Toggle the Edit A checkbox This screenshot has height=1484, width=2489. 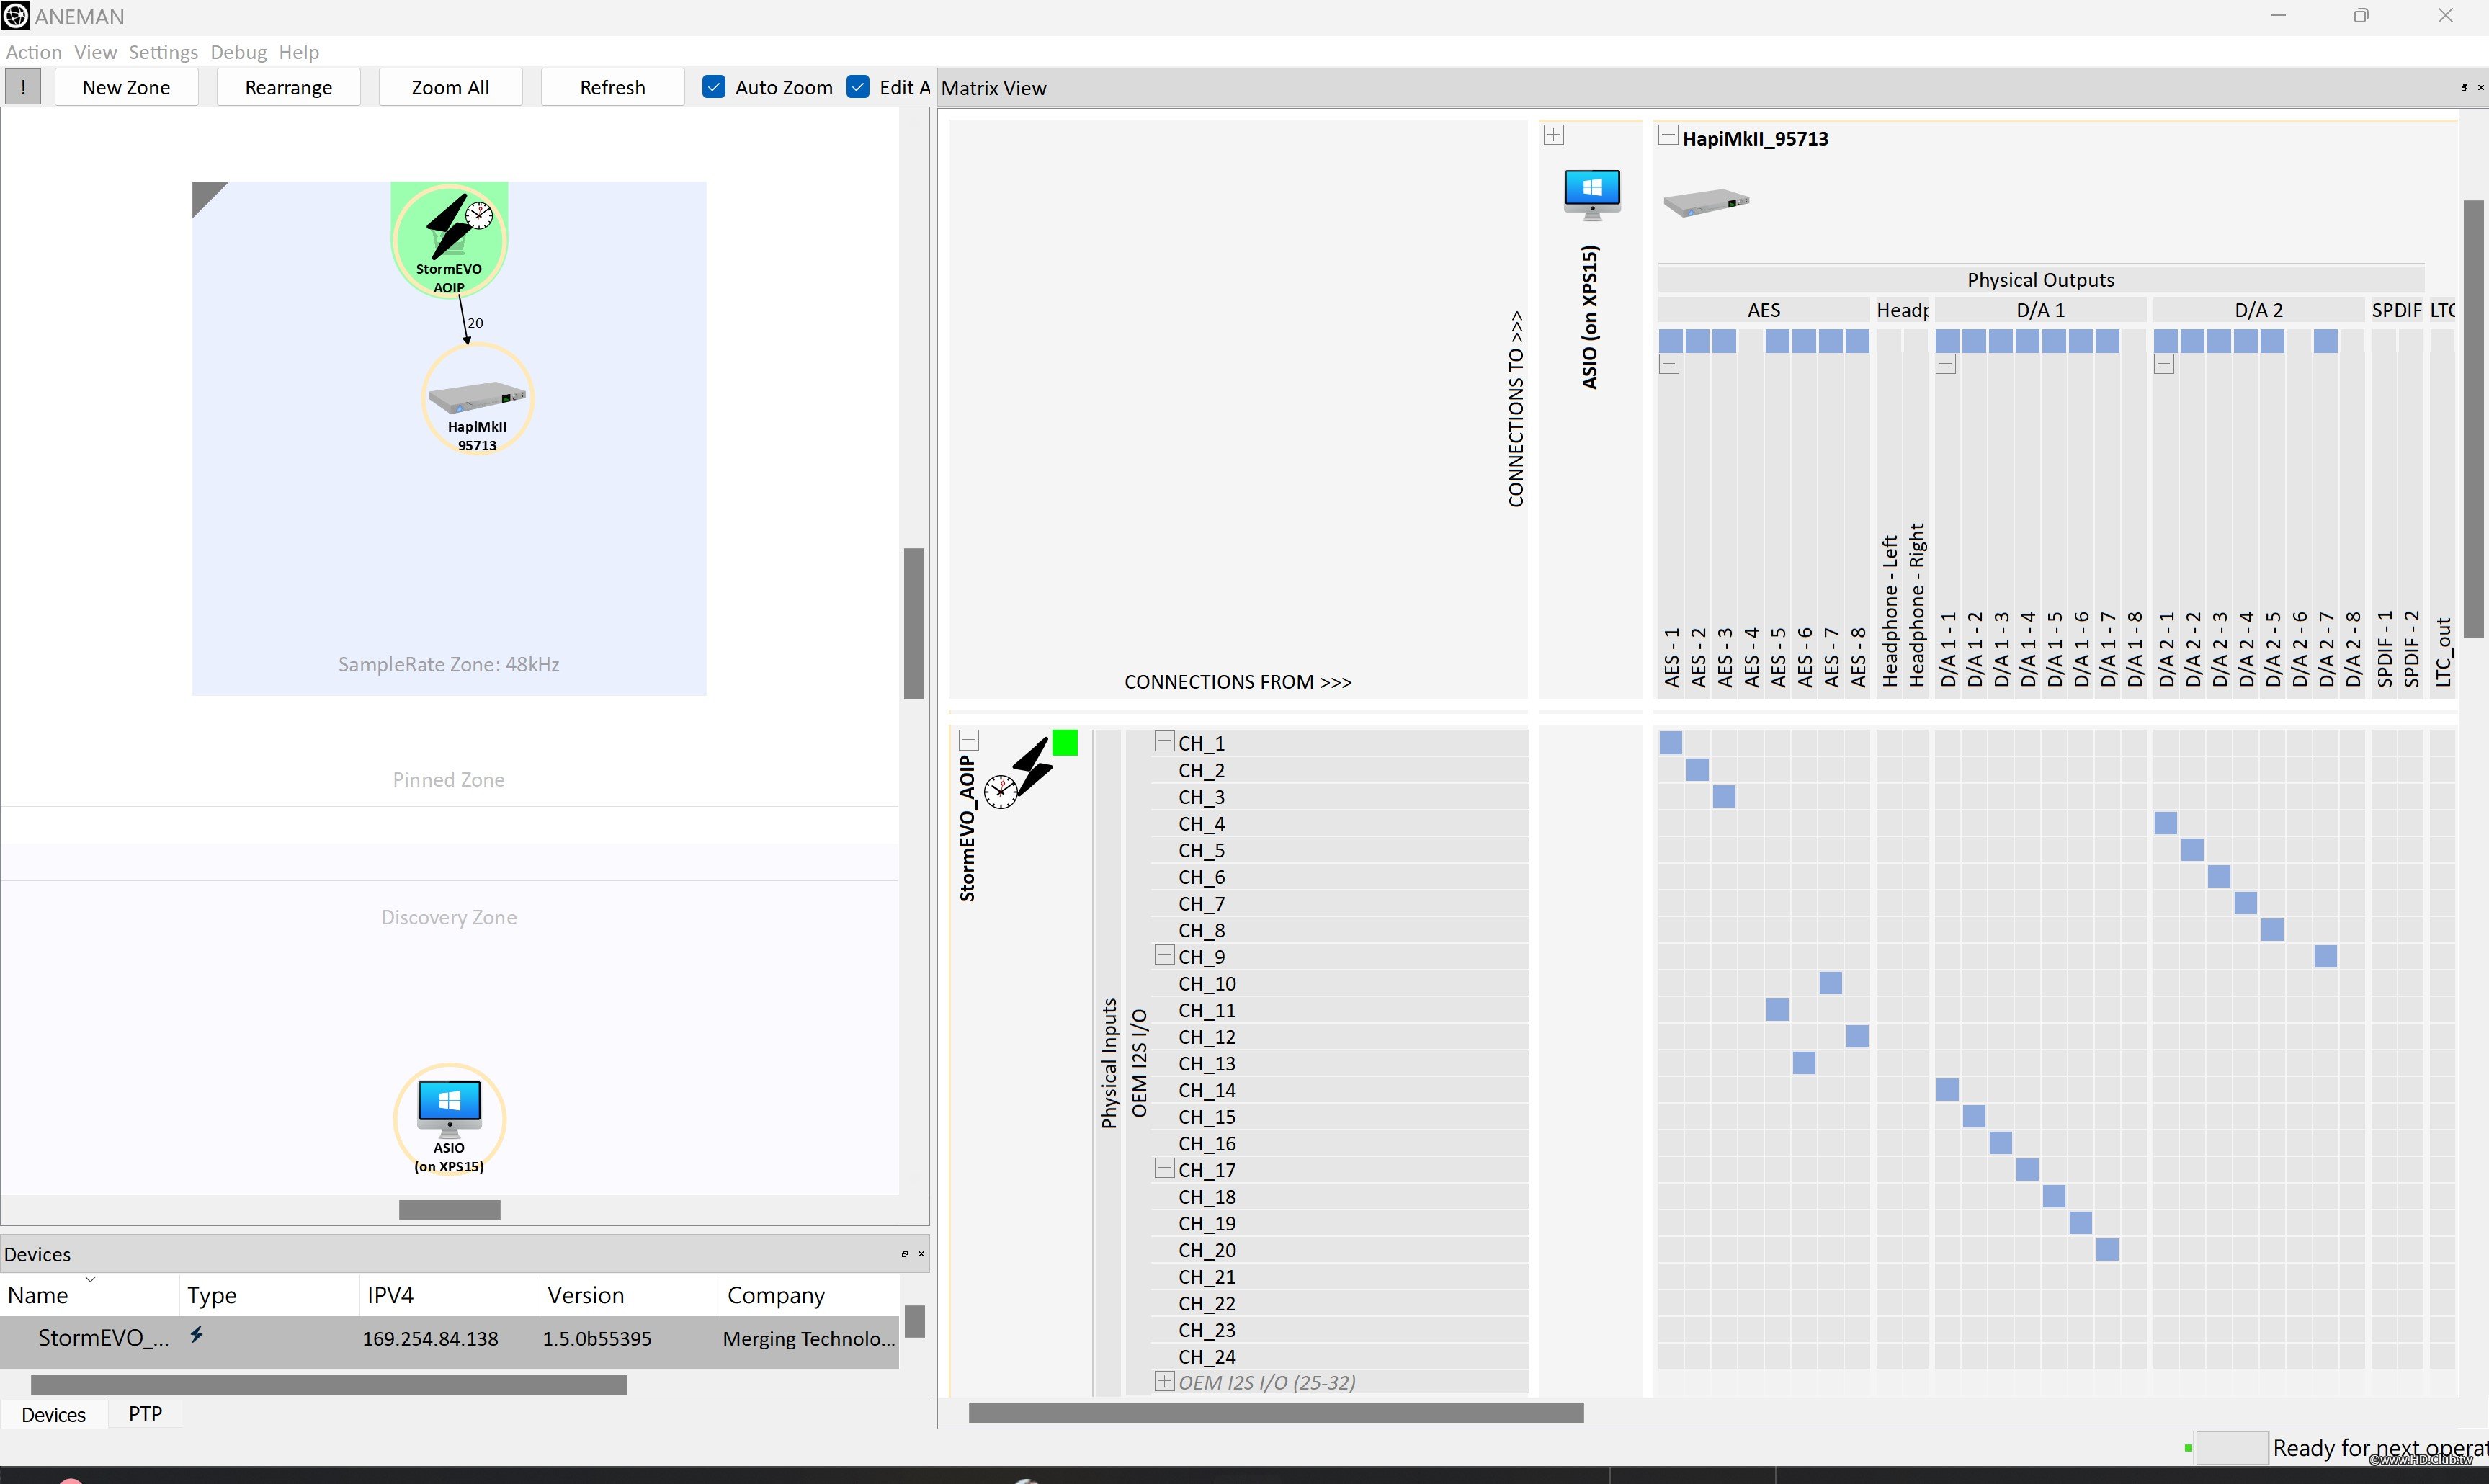coord(858,87)
